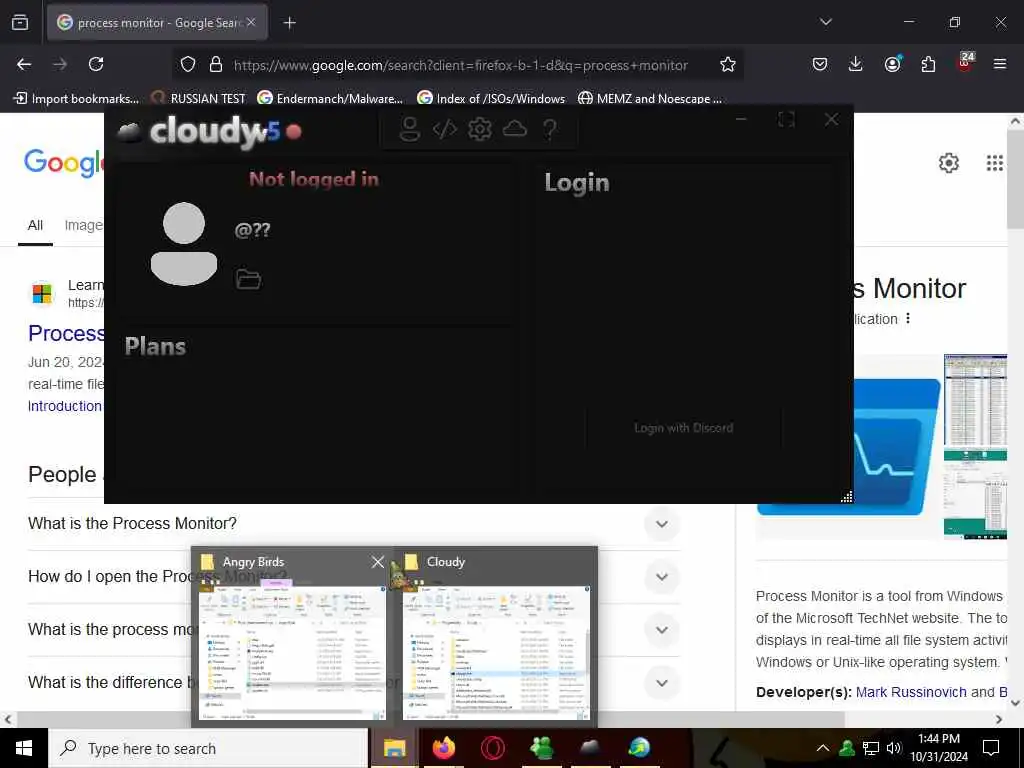Click the Firefox tracking protection shield icon
The height and width of the screenshot is (768, 1024).
[x=188, y=64]
